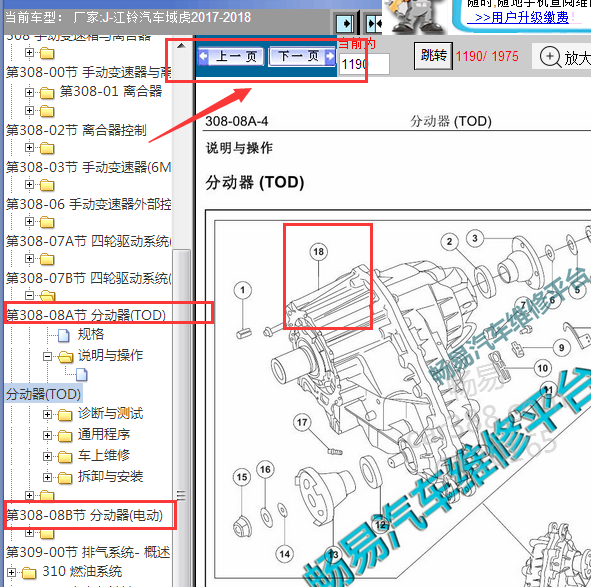Select tree item 第308-01 离合器

(x=111, y=91)
